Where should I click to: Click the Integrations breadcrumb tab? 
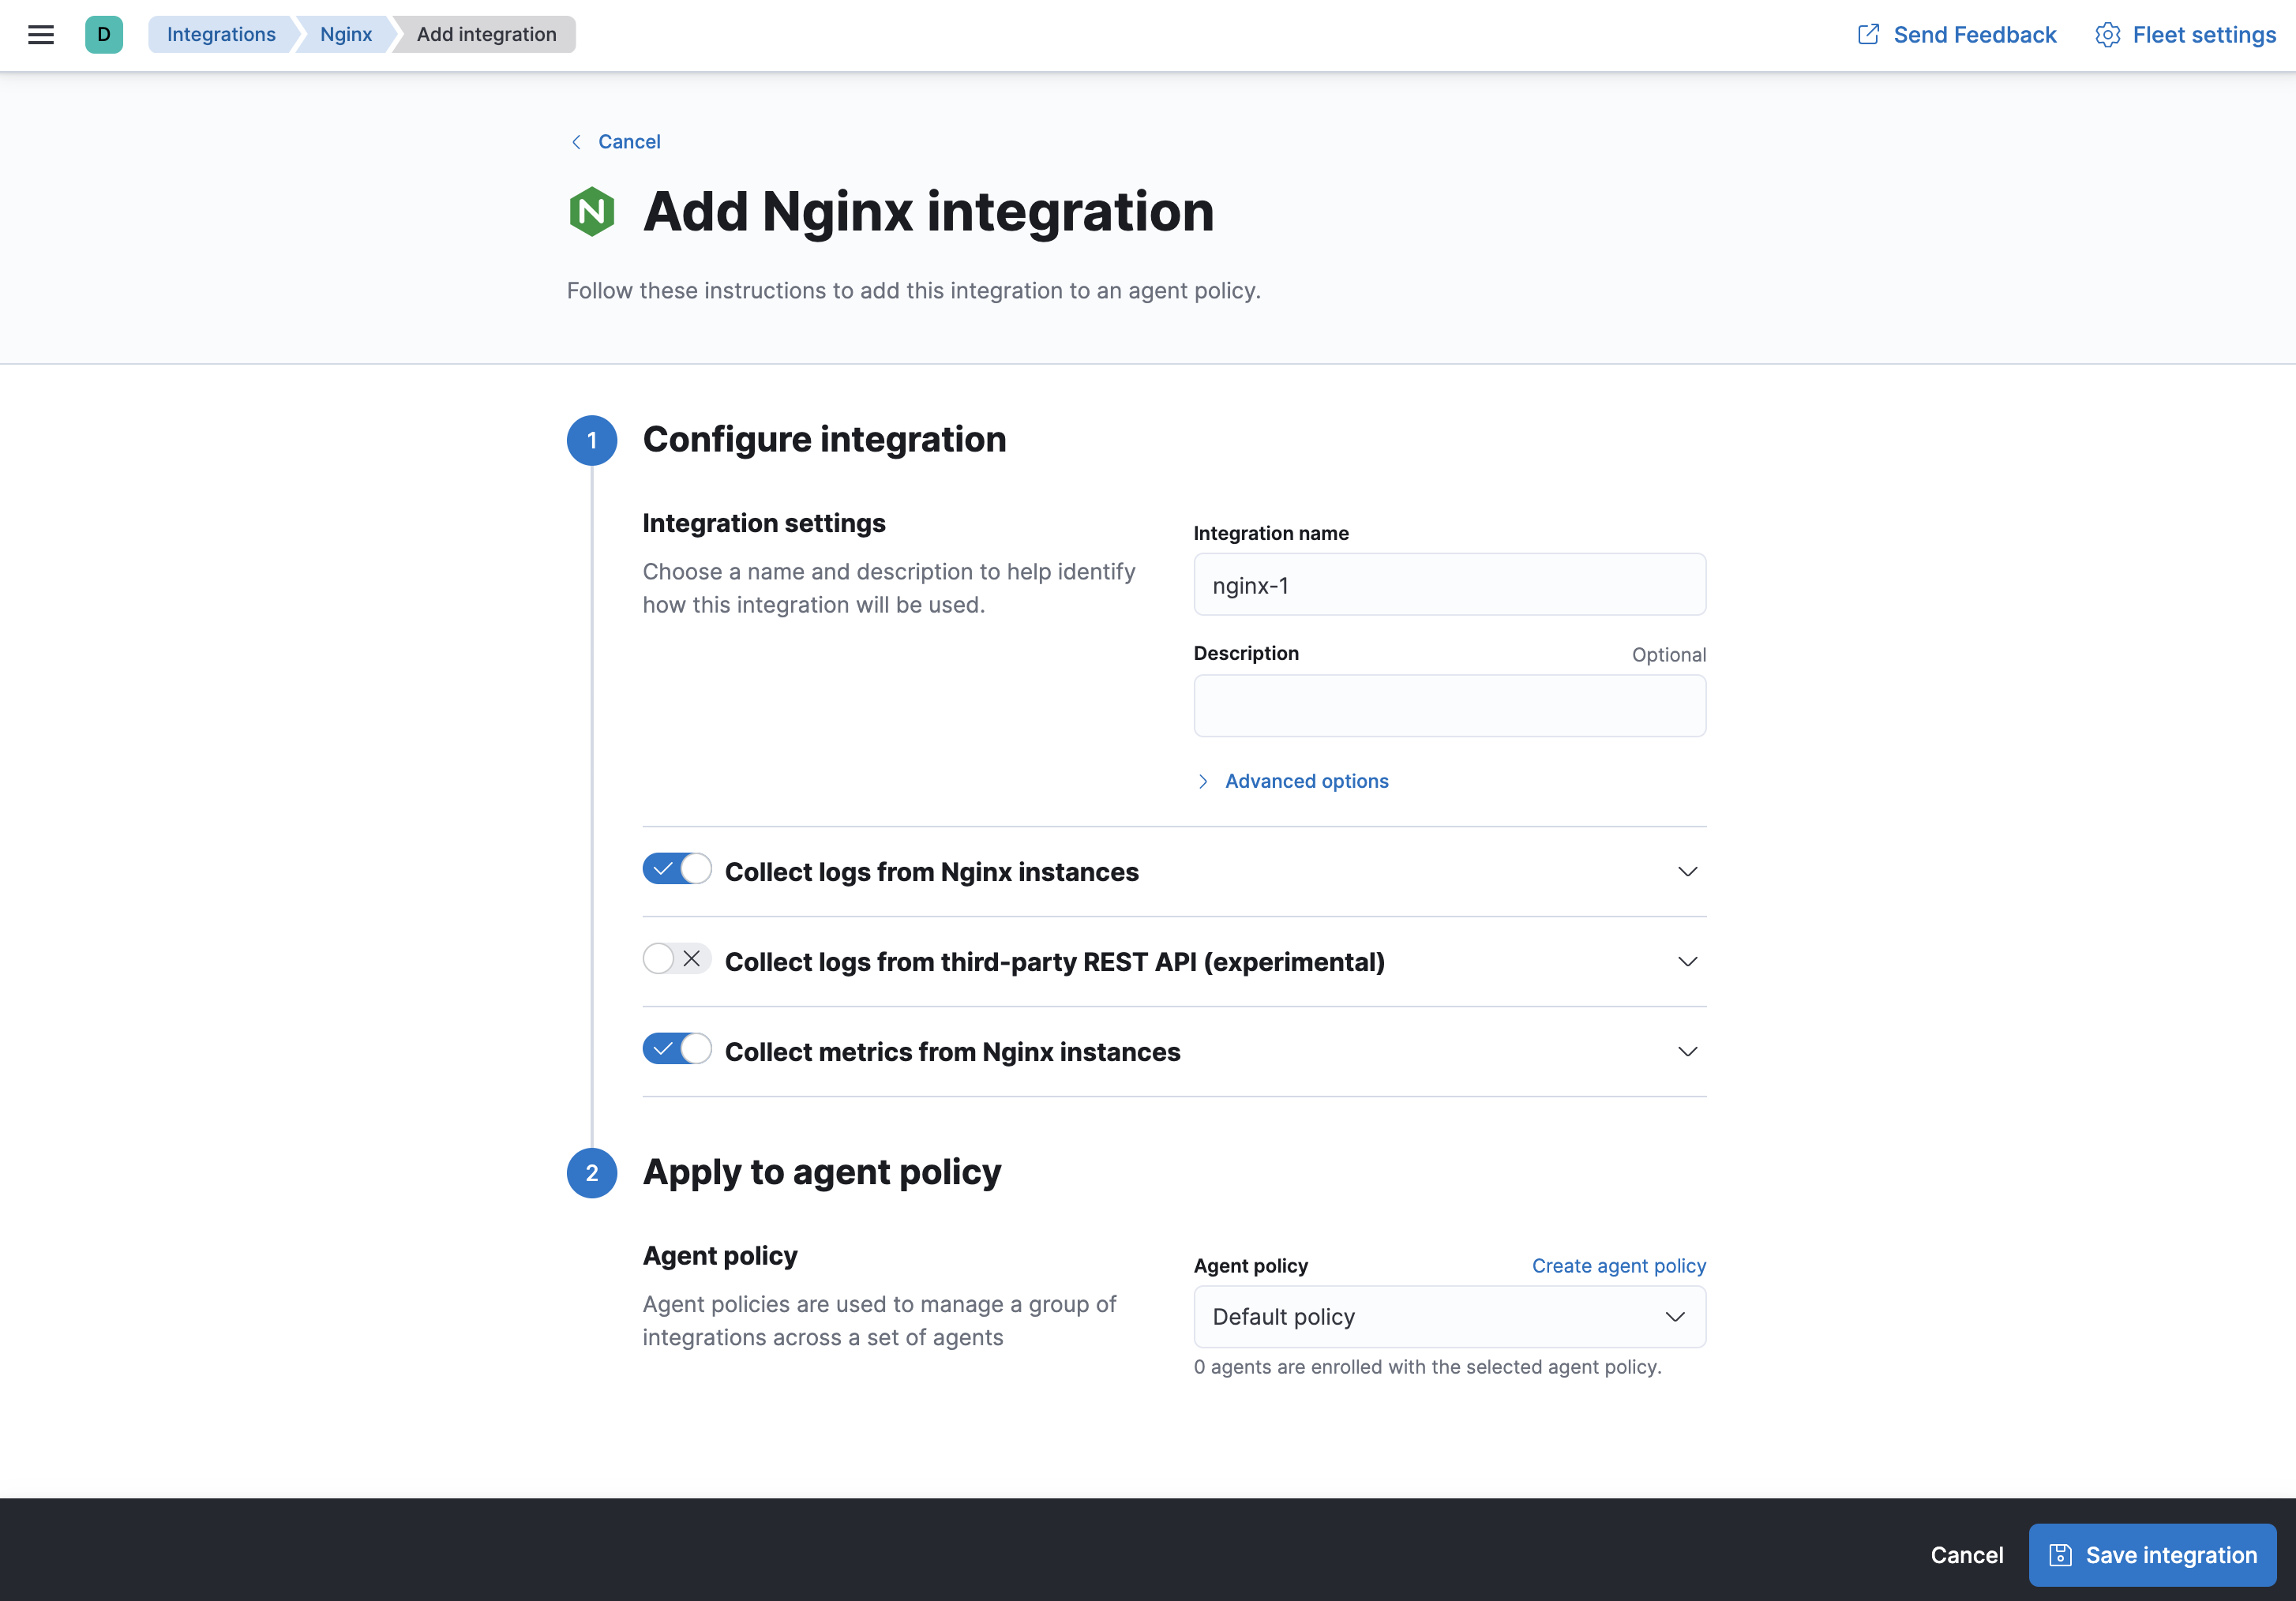[219, 33]
